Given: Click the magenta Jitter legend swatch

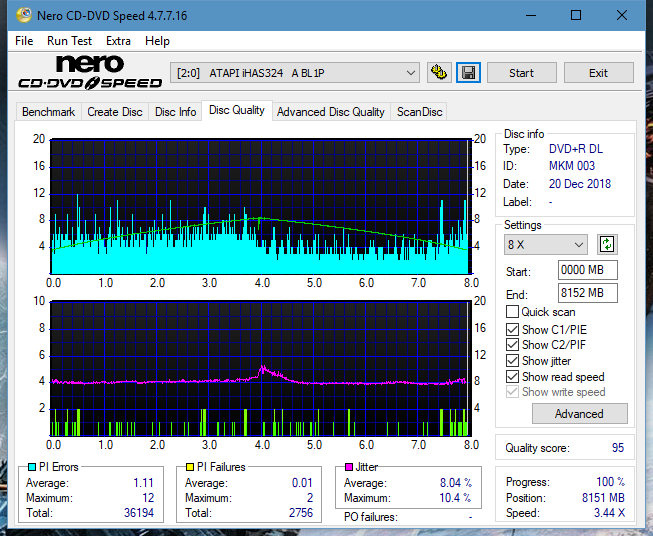Looking at the screenshot, I should tap(349, 467).
